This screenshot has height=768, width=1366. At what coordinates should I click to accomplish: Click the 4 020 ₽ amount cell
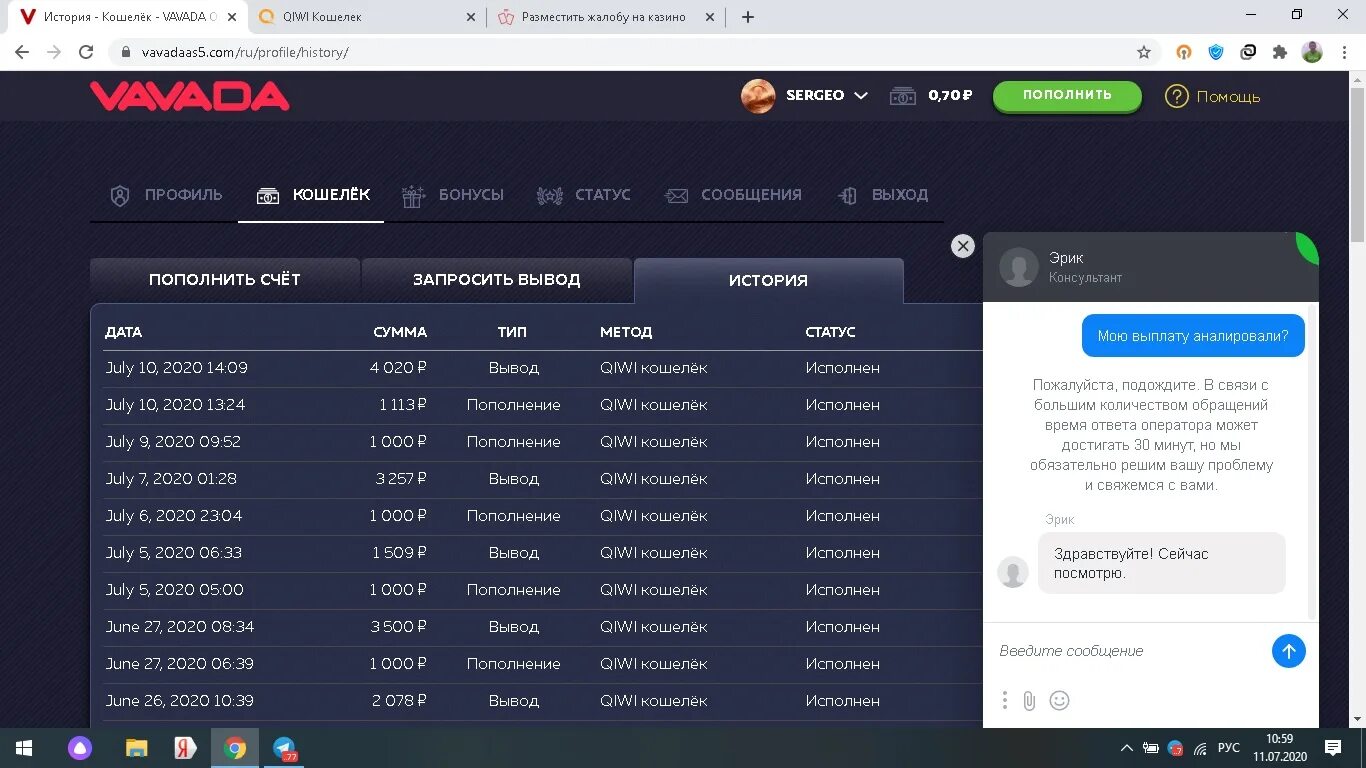point(398,368)
